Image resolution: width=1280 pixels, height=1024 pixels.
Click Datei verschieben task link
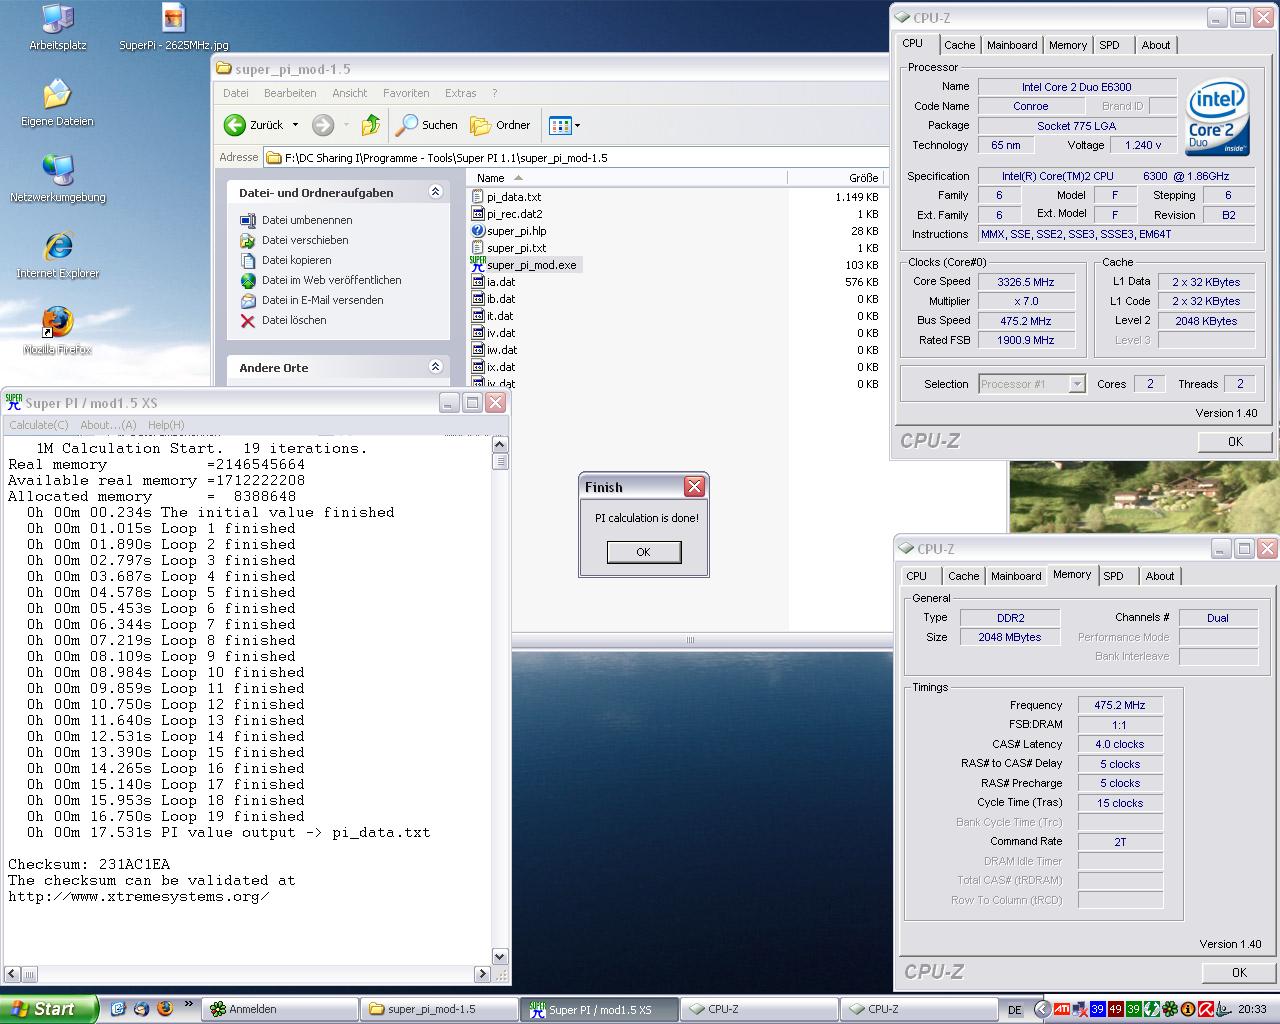305,240
